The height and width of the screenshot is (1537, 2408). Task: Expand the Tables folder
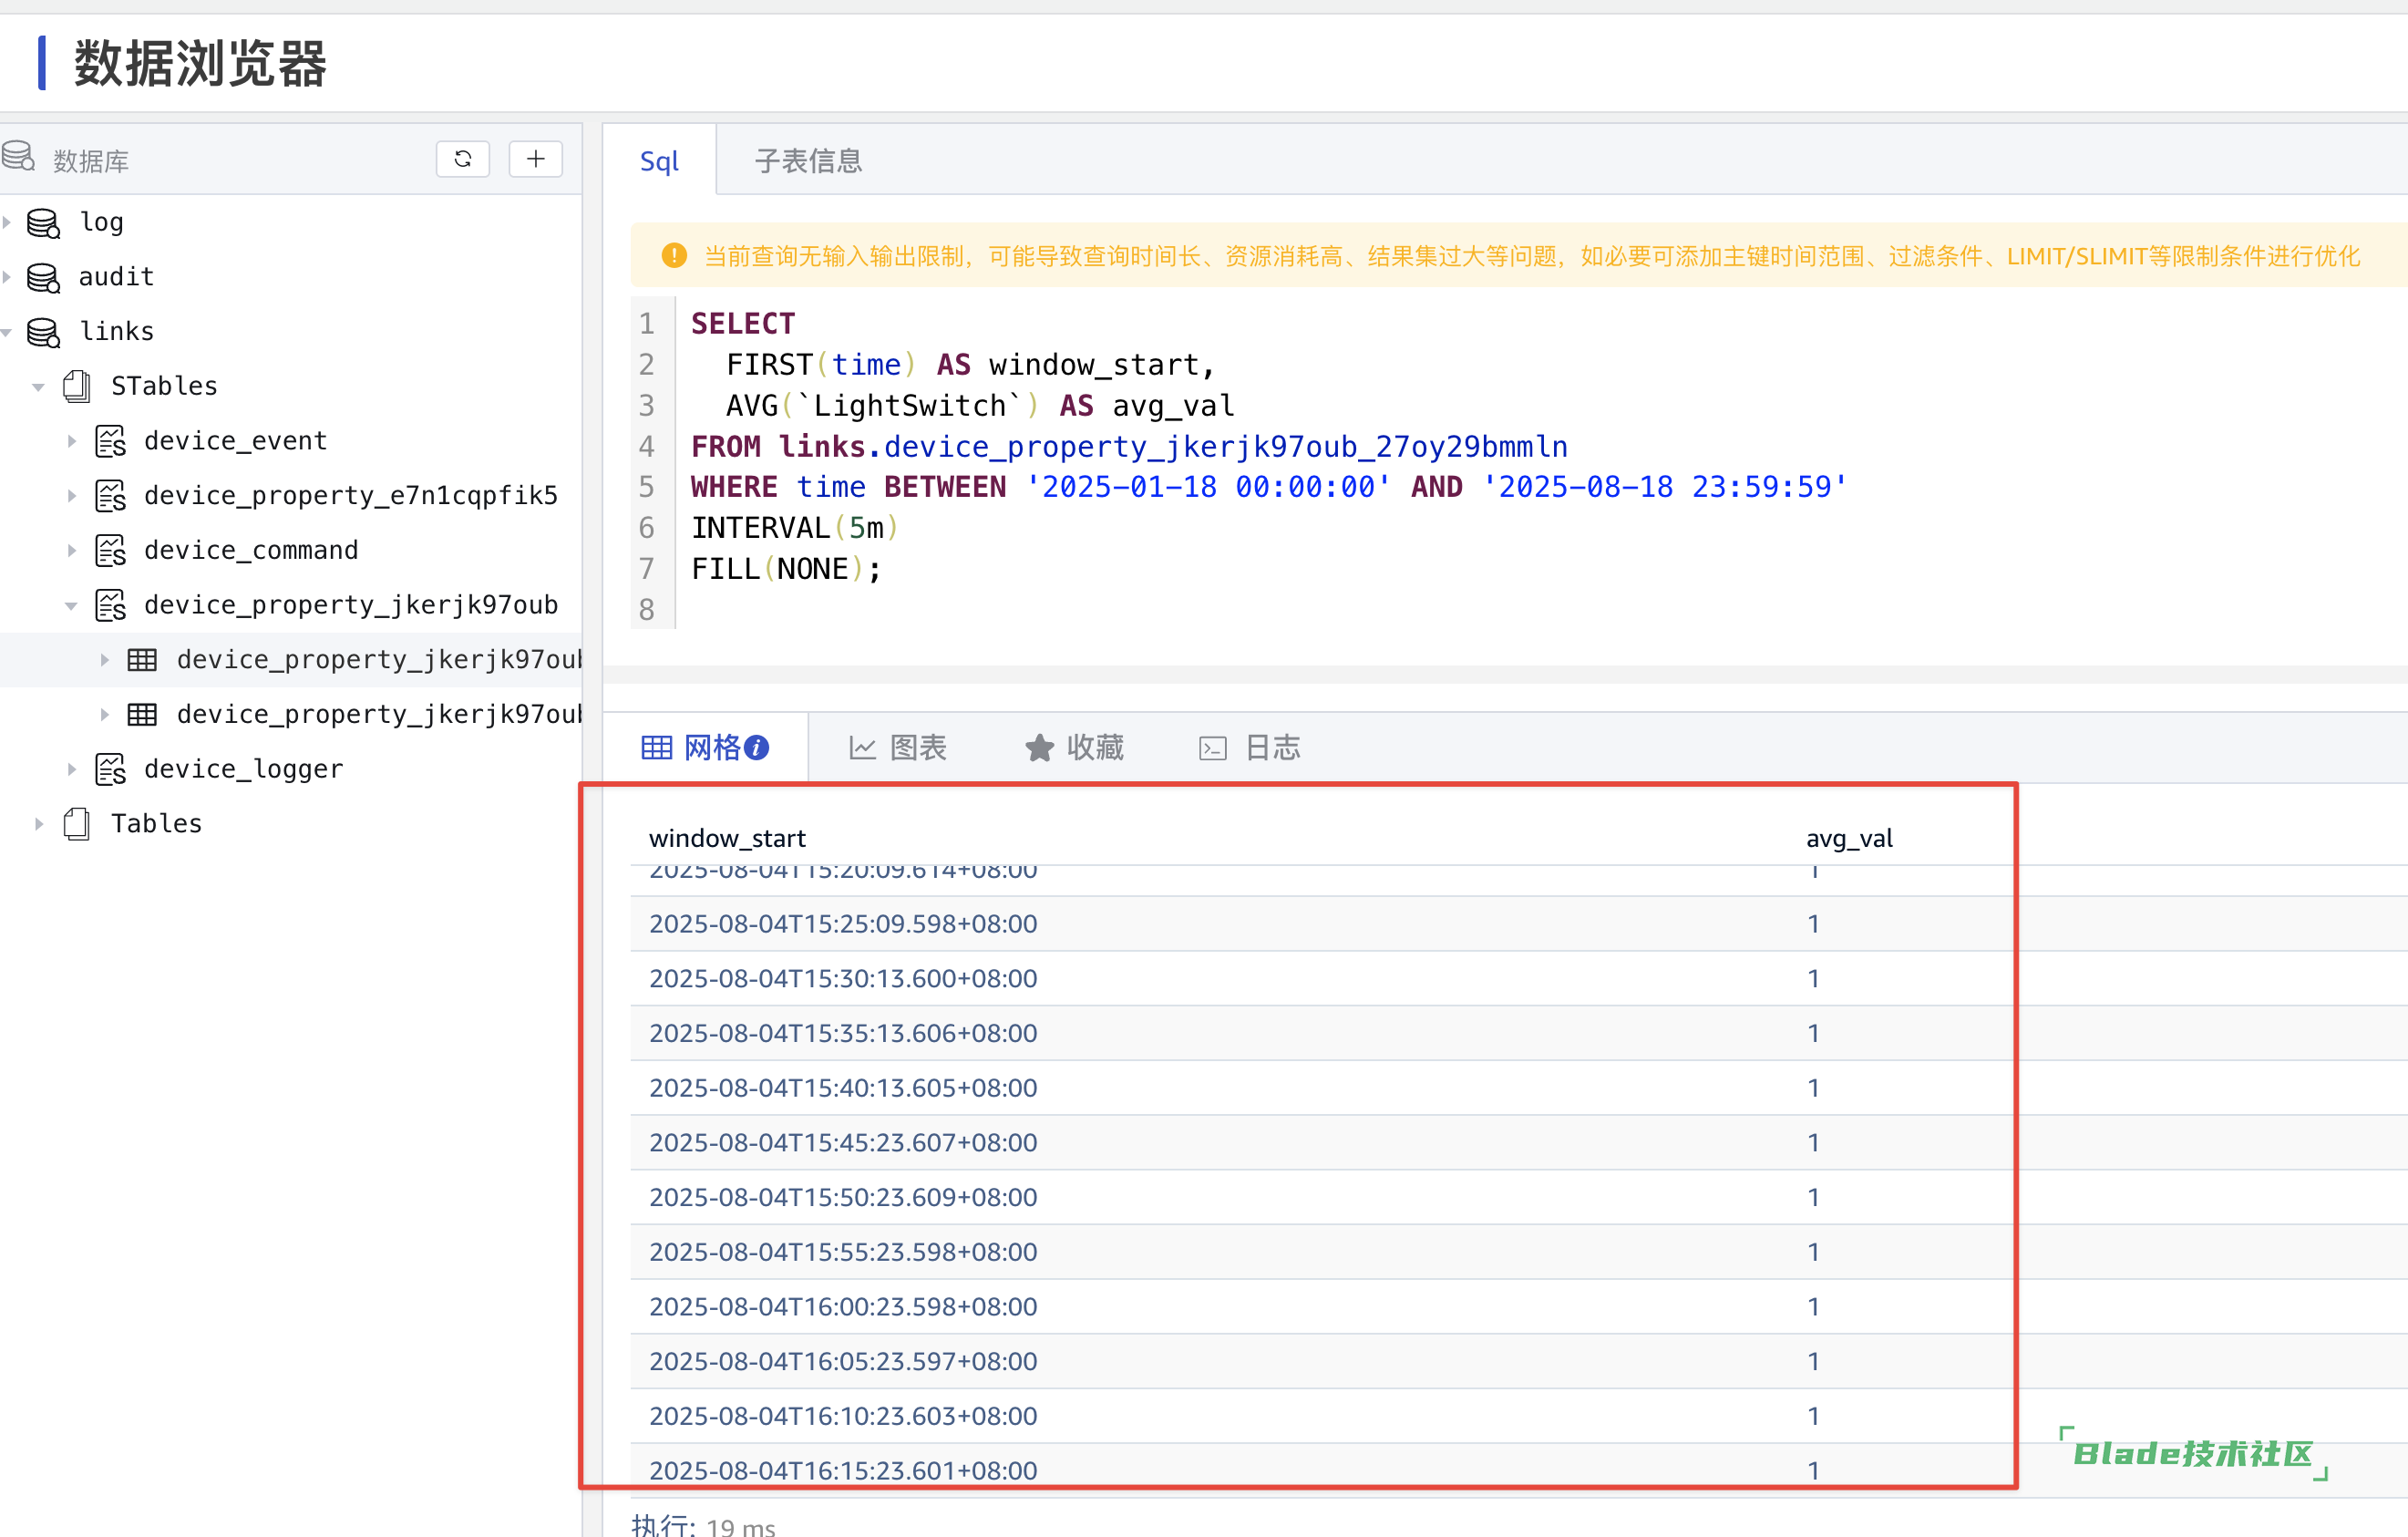[38, 824]
